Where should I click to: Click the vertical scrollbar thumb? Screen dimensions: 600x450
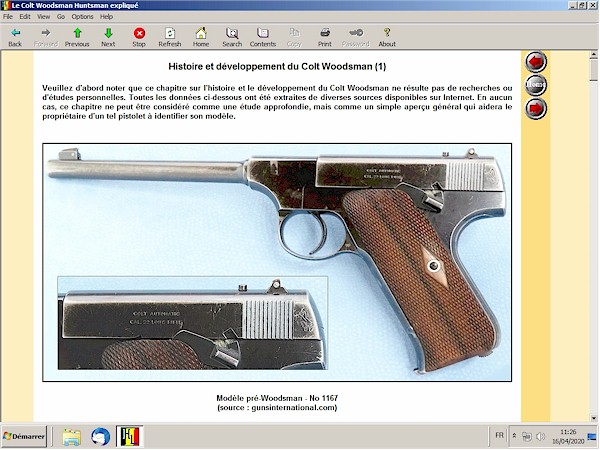594,70
